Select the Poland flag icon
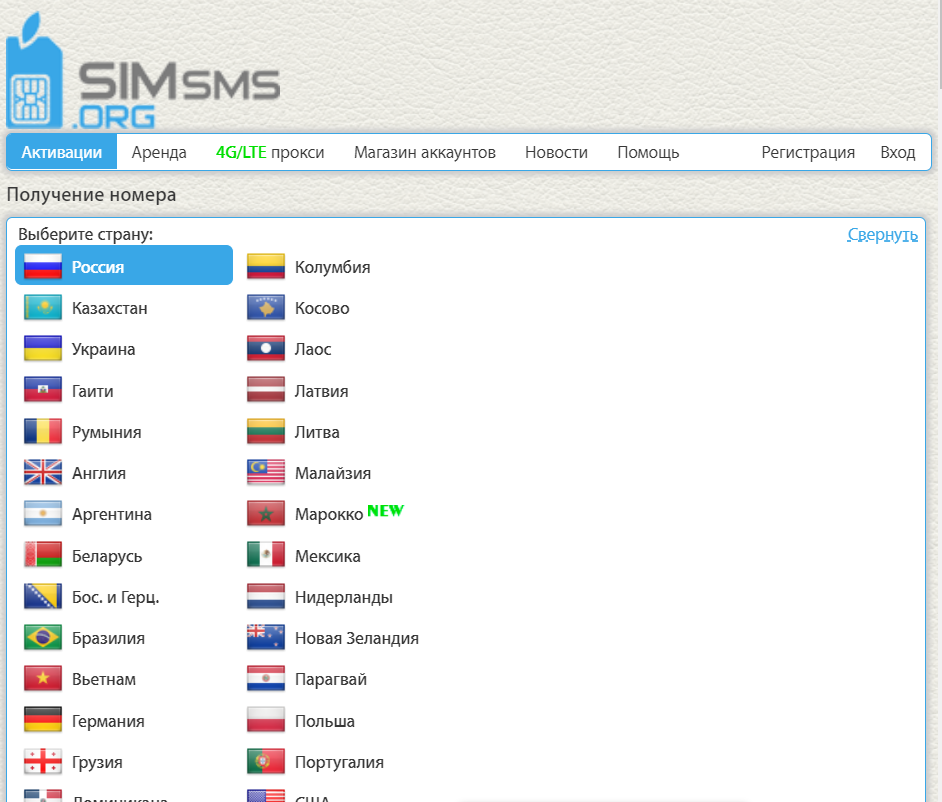The image size is (942, 802). [266, 720]
